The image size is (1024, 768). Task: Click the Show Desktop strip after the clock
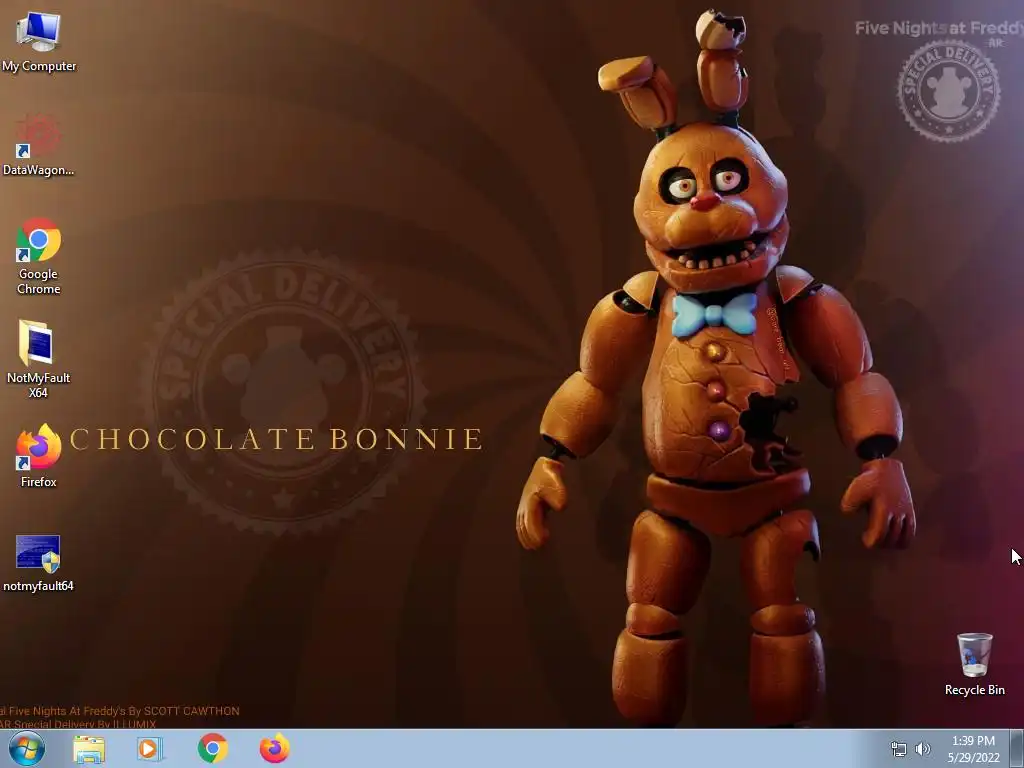tap(1017, 749)
